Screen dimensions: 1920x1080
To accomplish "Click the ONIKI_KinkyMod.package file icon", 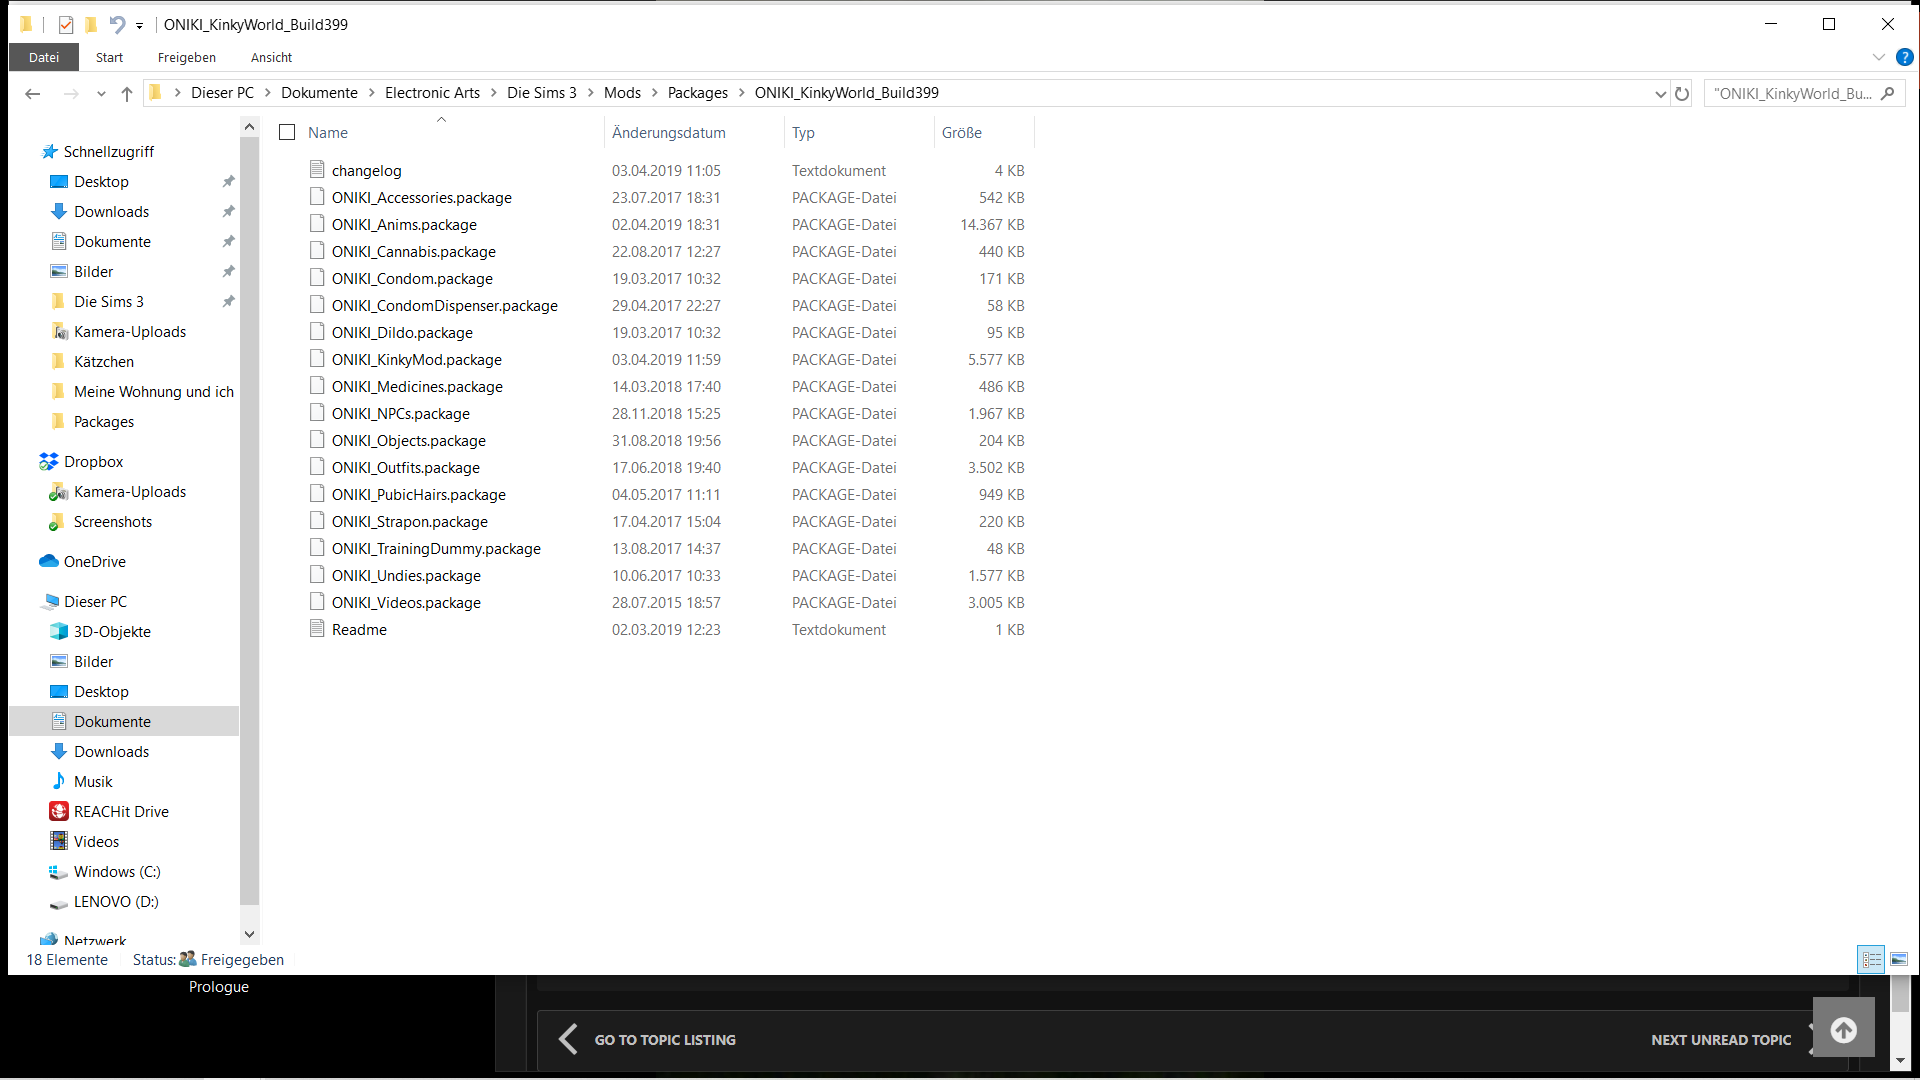I will pyautogui.click(x=317, y=358).
